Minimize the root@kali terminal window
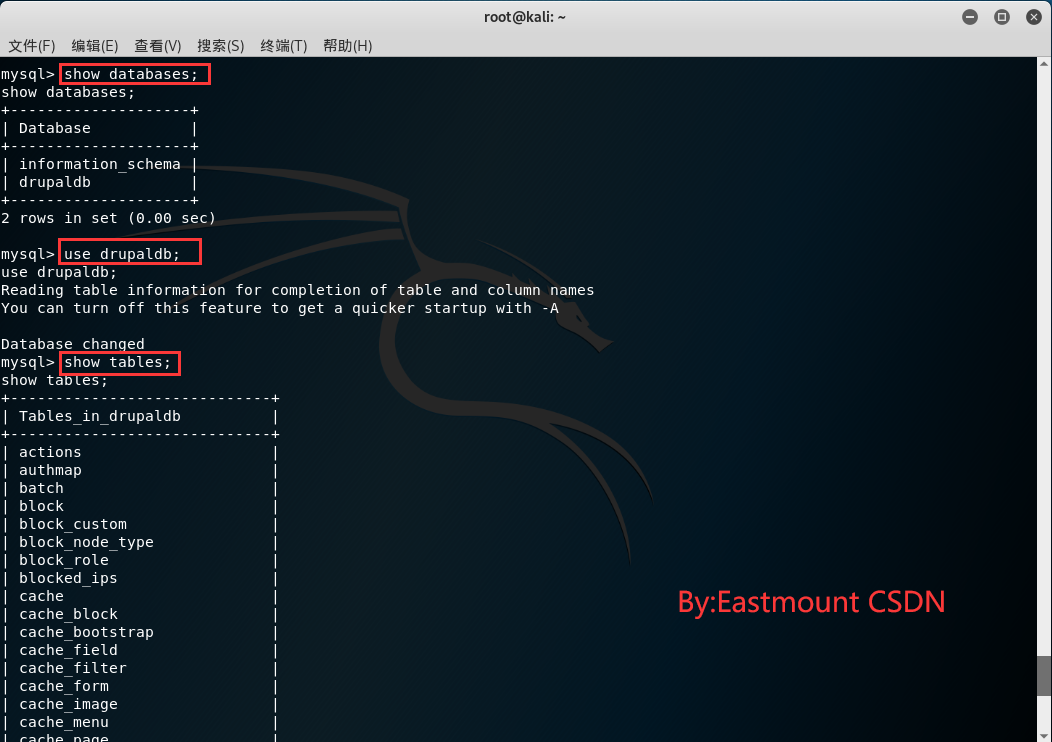 click(969, 17)
